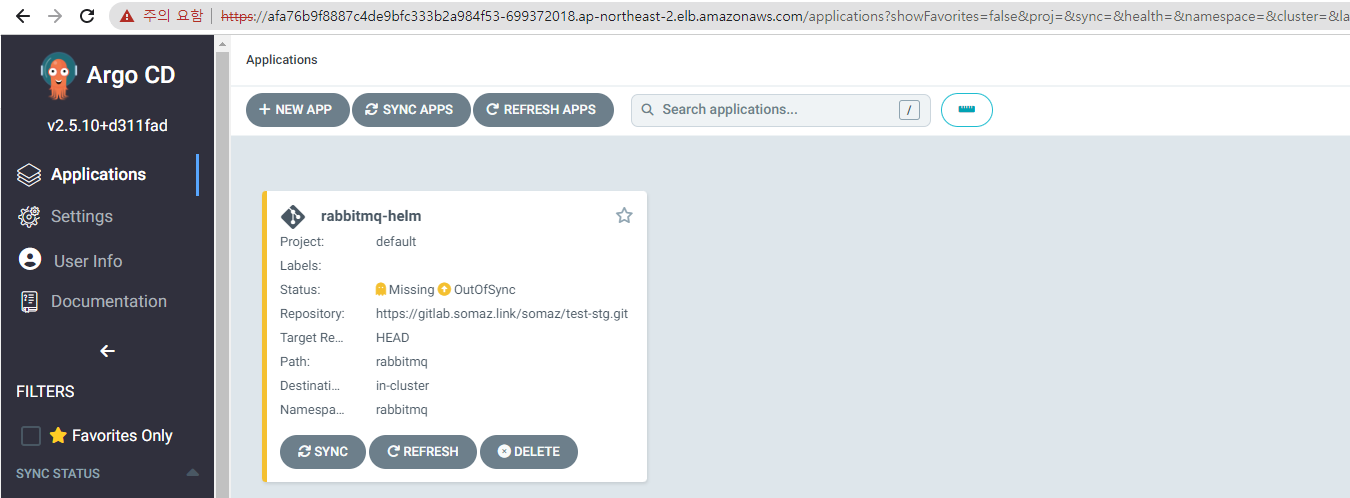
Task: Click the SYNC APPS button
Action: (411, 110)
